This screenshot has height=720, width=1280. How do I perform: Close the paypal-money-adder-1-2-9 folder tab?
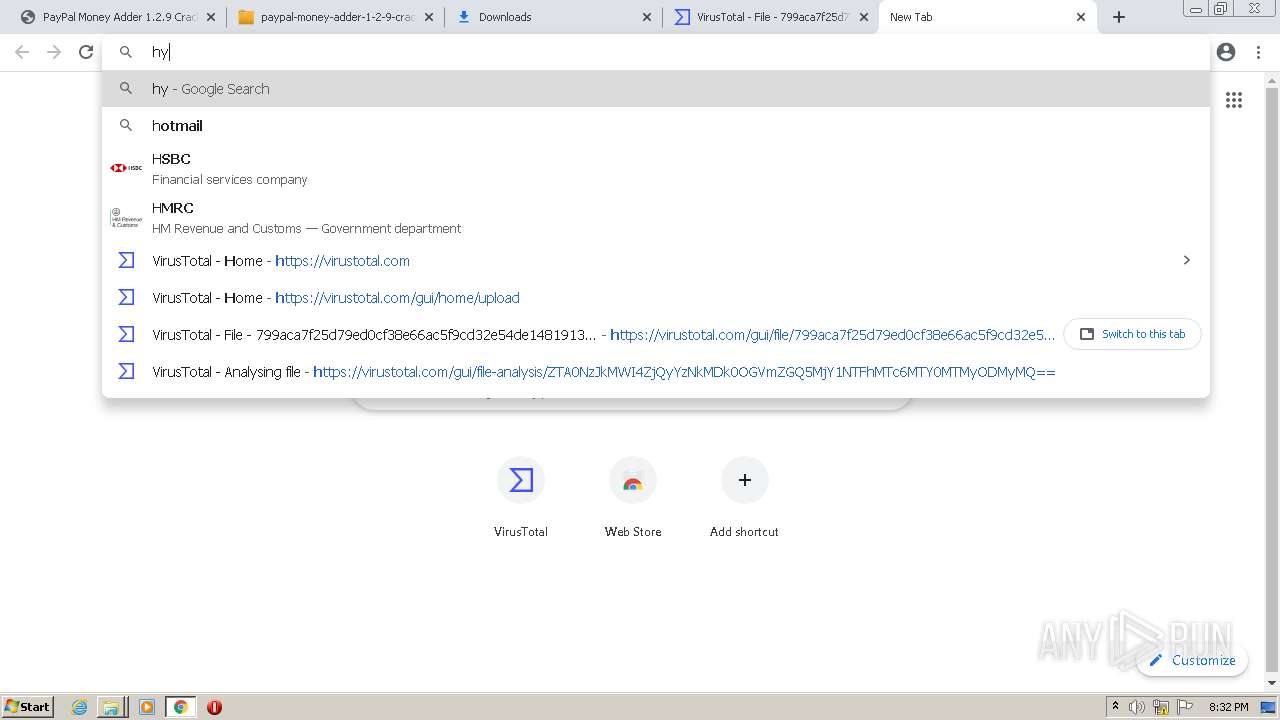[429, 17]
